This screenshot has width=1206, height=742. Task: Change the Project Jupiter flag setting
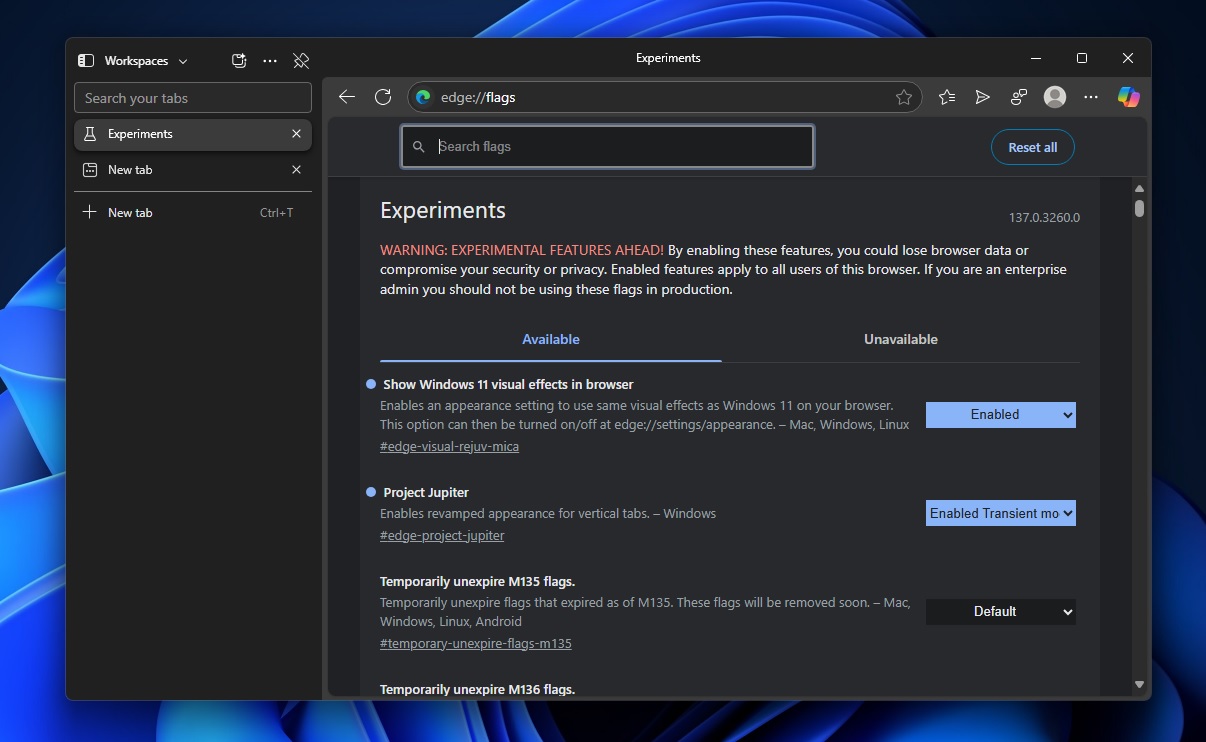coord(1000,513)
